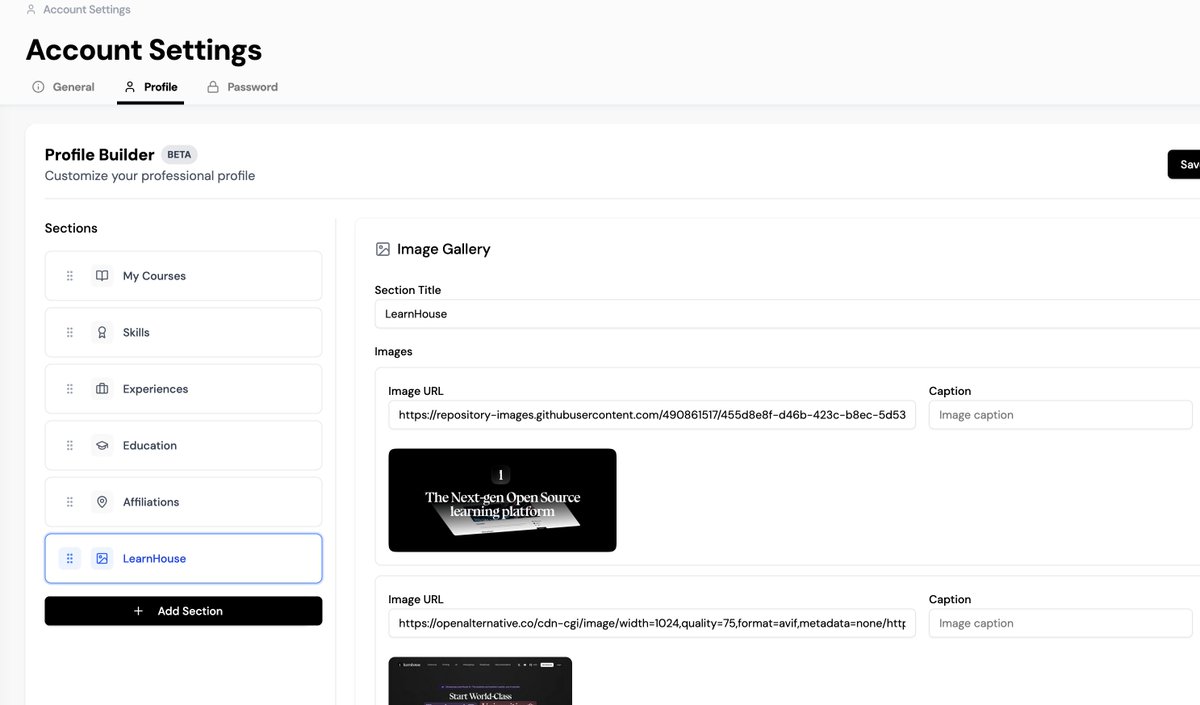
Task: Click the user icon in Account Settings breadcrumb
Action: point(31,10)
